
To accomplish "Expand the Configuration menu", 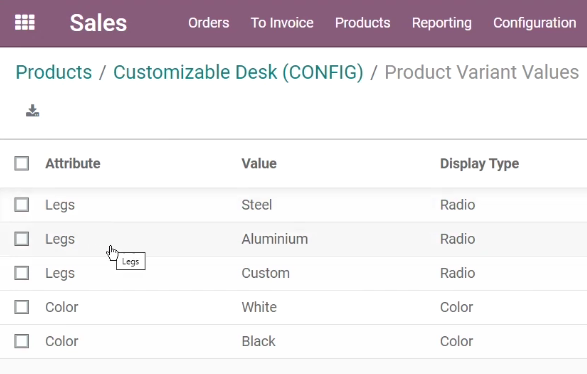I will 535,23.
